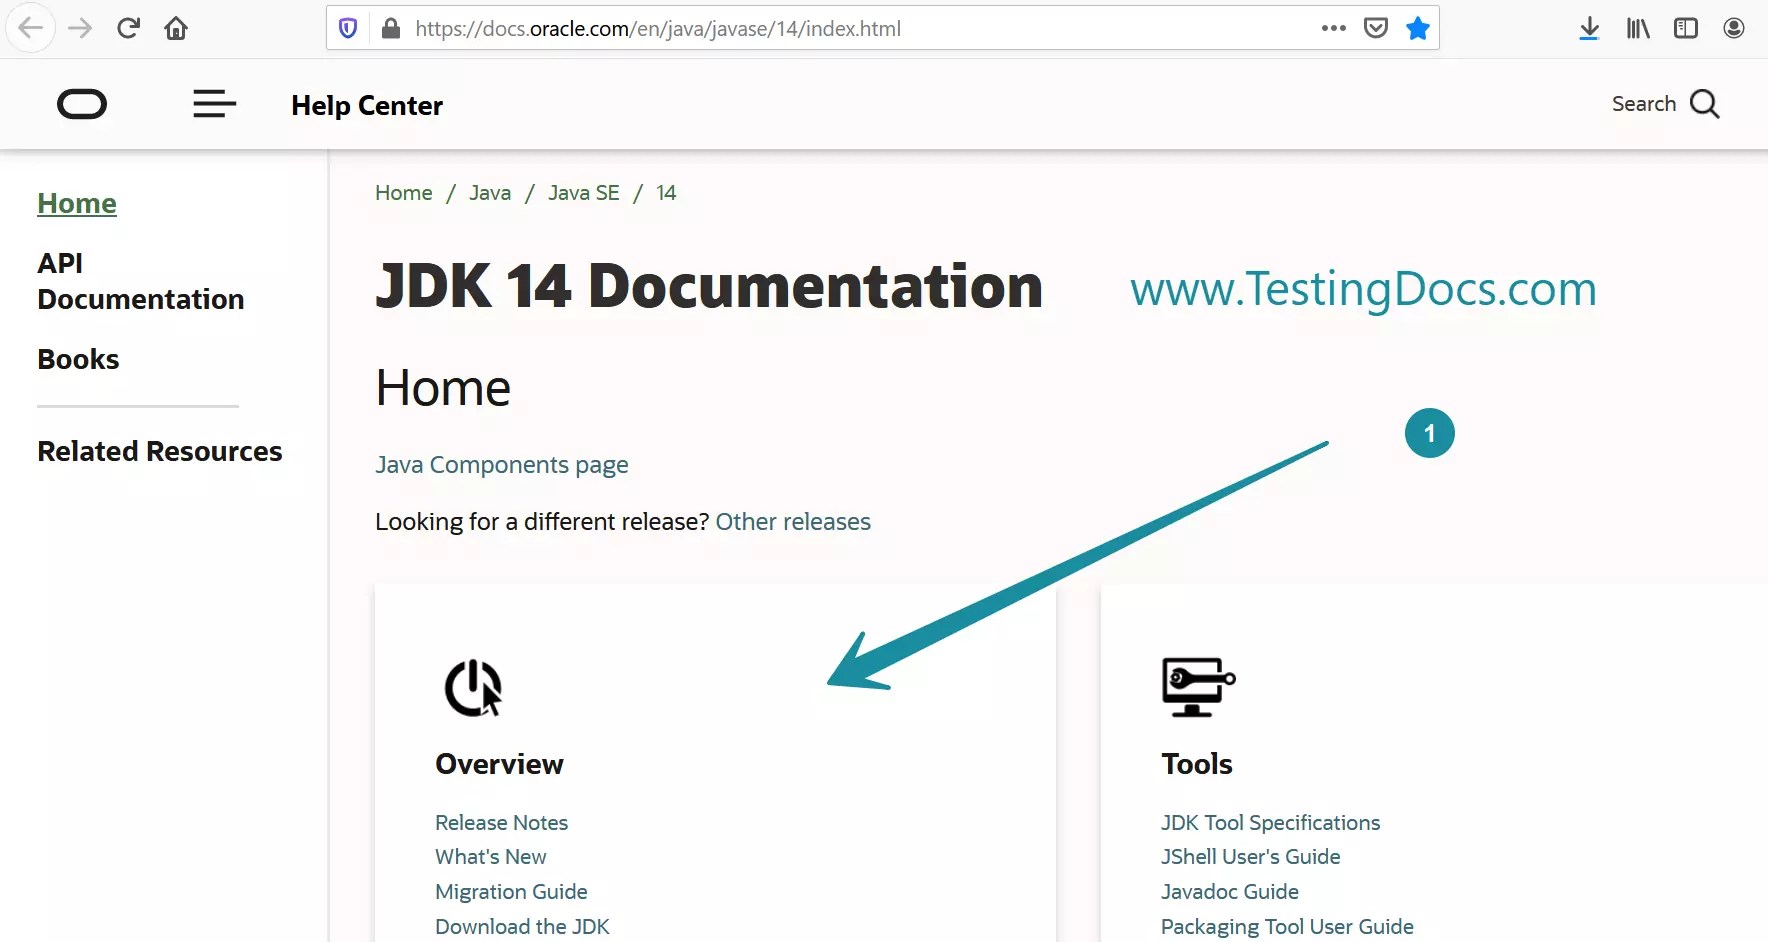The height and width of the screenshot is (942, 1768).
Task: Click the Tools wrench icon
Action: [x=1197, y=687]
